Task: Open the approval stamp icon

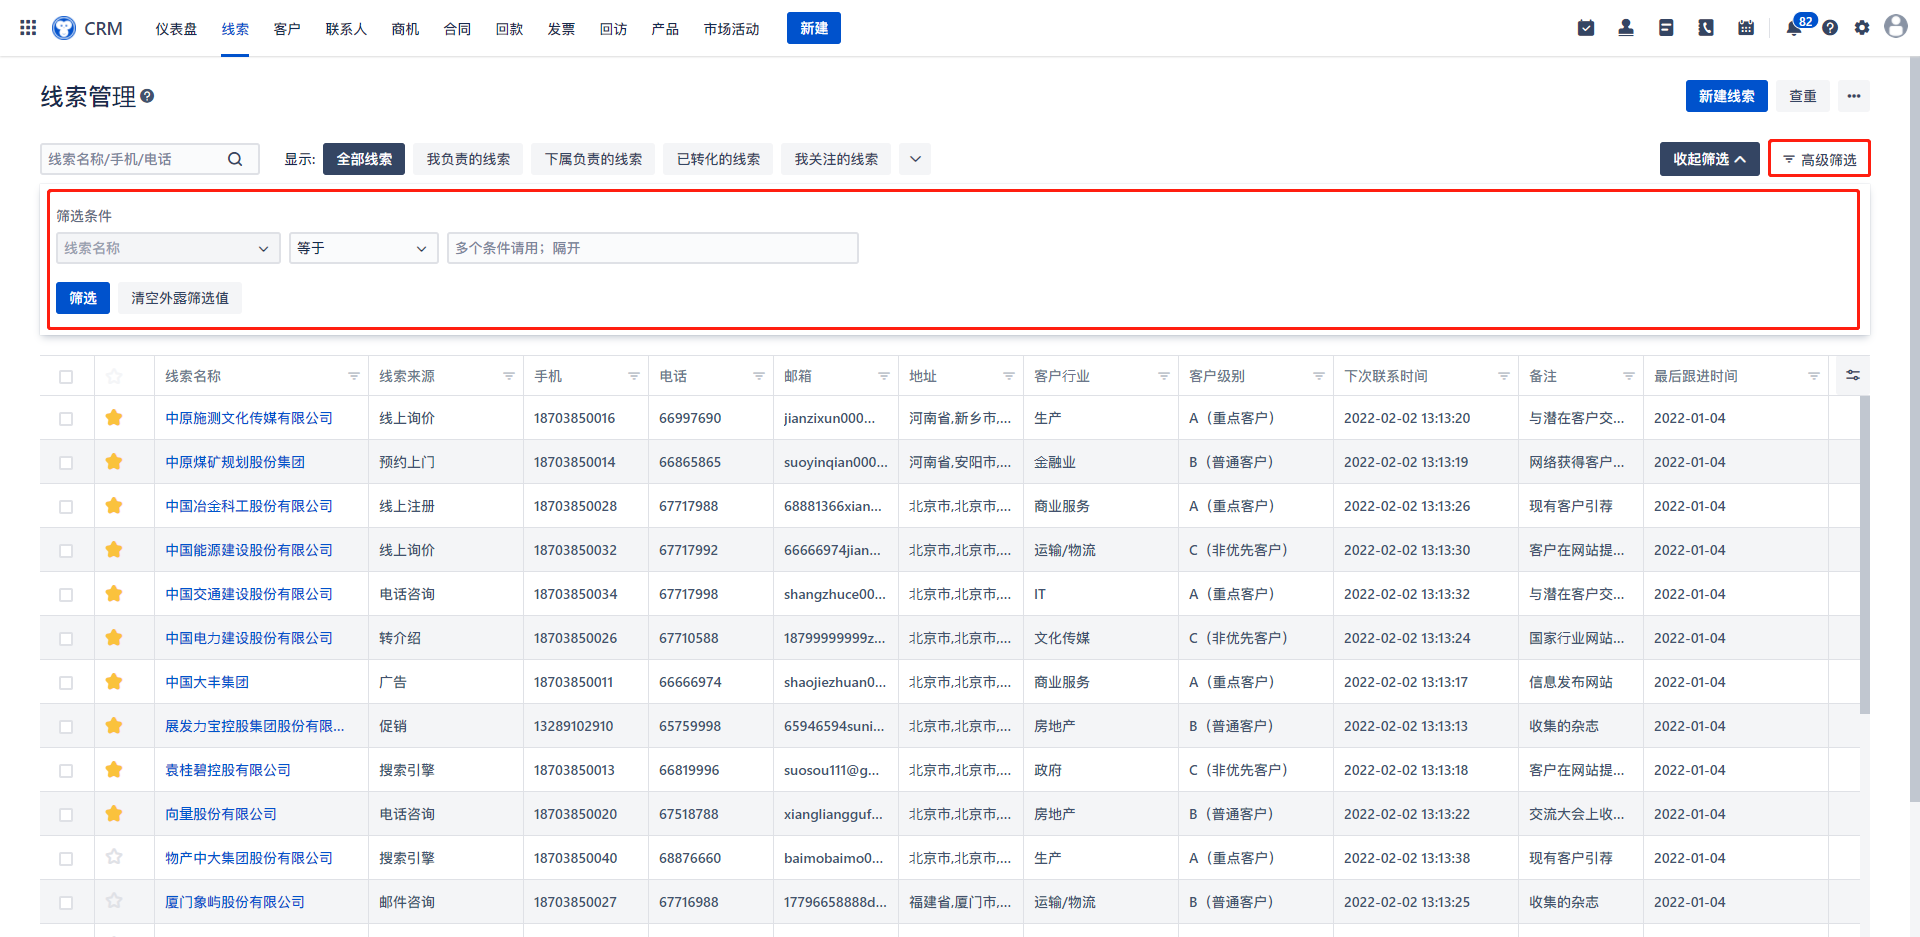Action: pos(1626,28)
